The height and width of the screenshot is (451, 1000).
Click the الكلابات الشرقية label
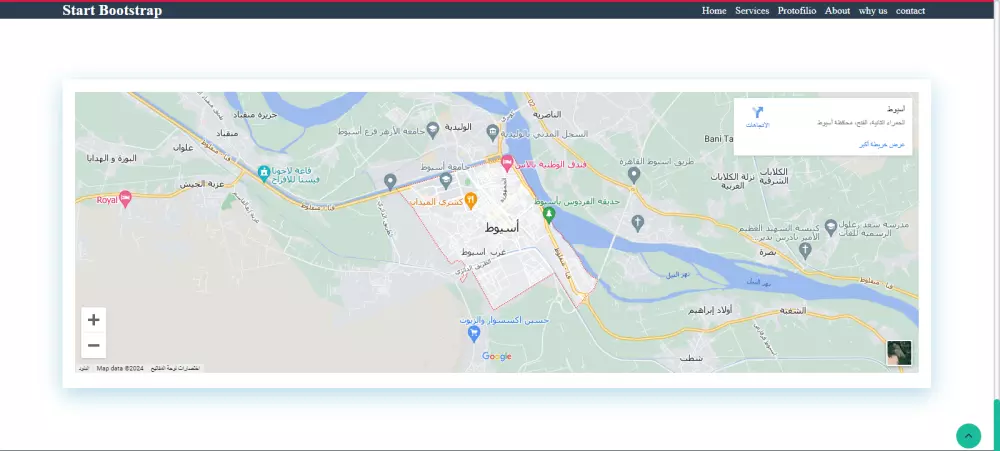coord(774,177)
